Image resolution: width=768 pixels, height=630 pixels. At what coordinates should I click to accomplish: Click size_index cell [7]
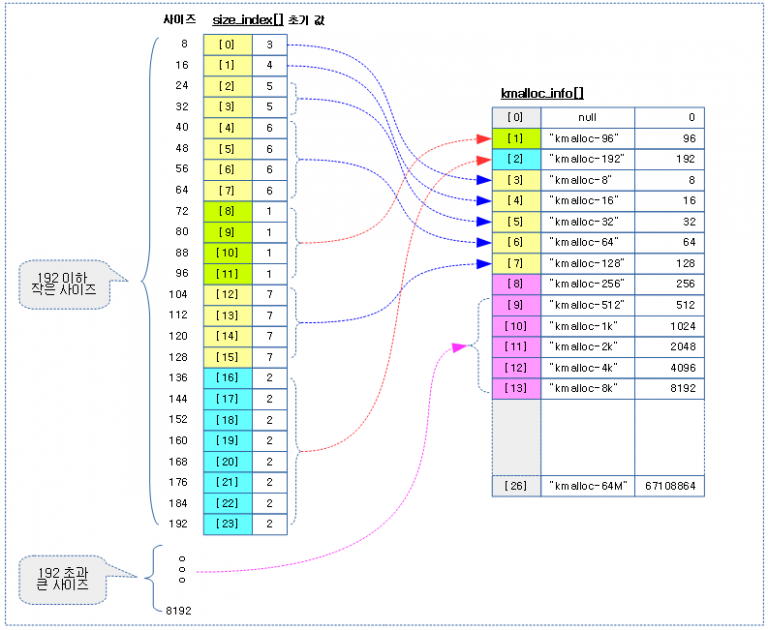228,191
